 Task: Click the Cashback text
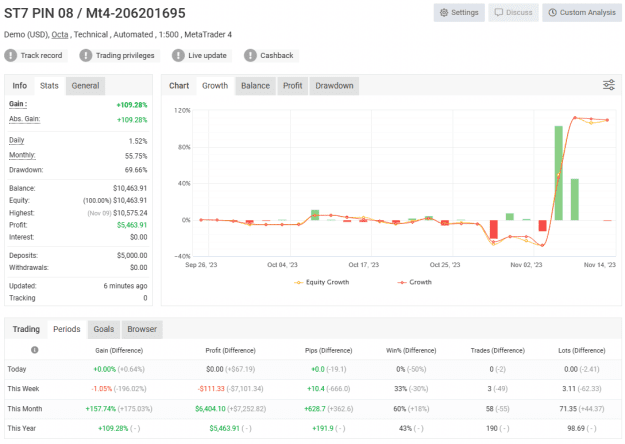click(277, 55)
